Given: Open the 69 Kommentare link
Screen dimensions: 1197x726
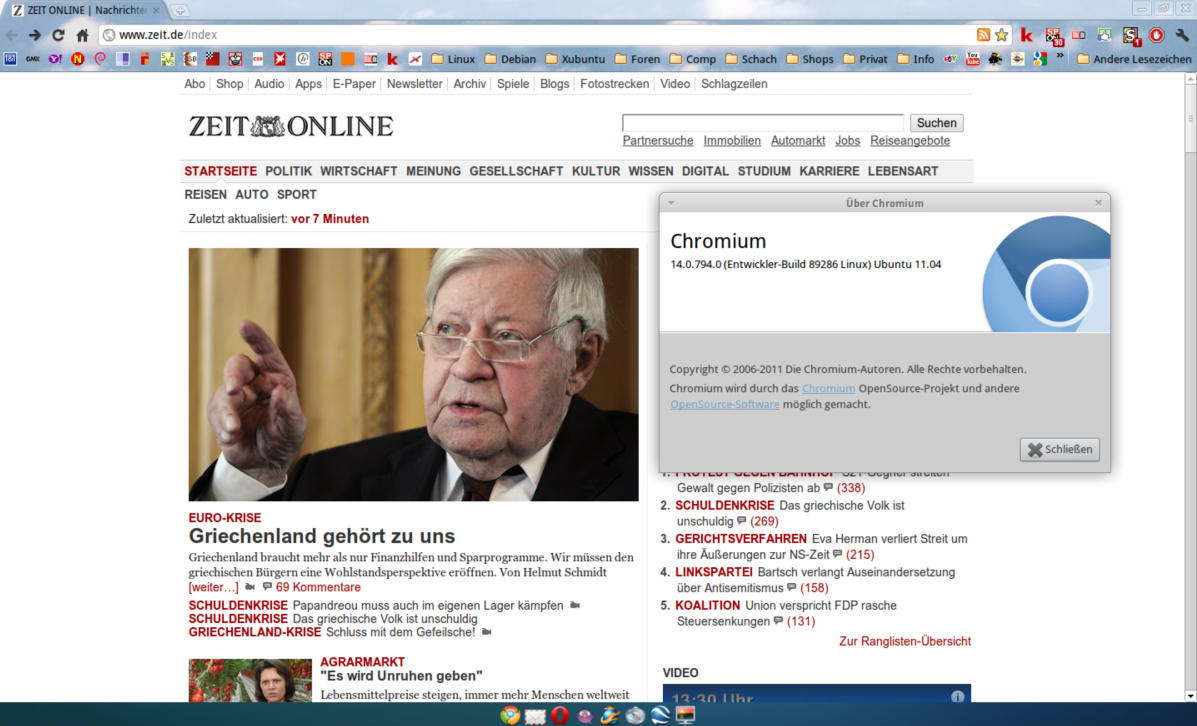Looking at the screenshot, I should click(318, 587).
